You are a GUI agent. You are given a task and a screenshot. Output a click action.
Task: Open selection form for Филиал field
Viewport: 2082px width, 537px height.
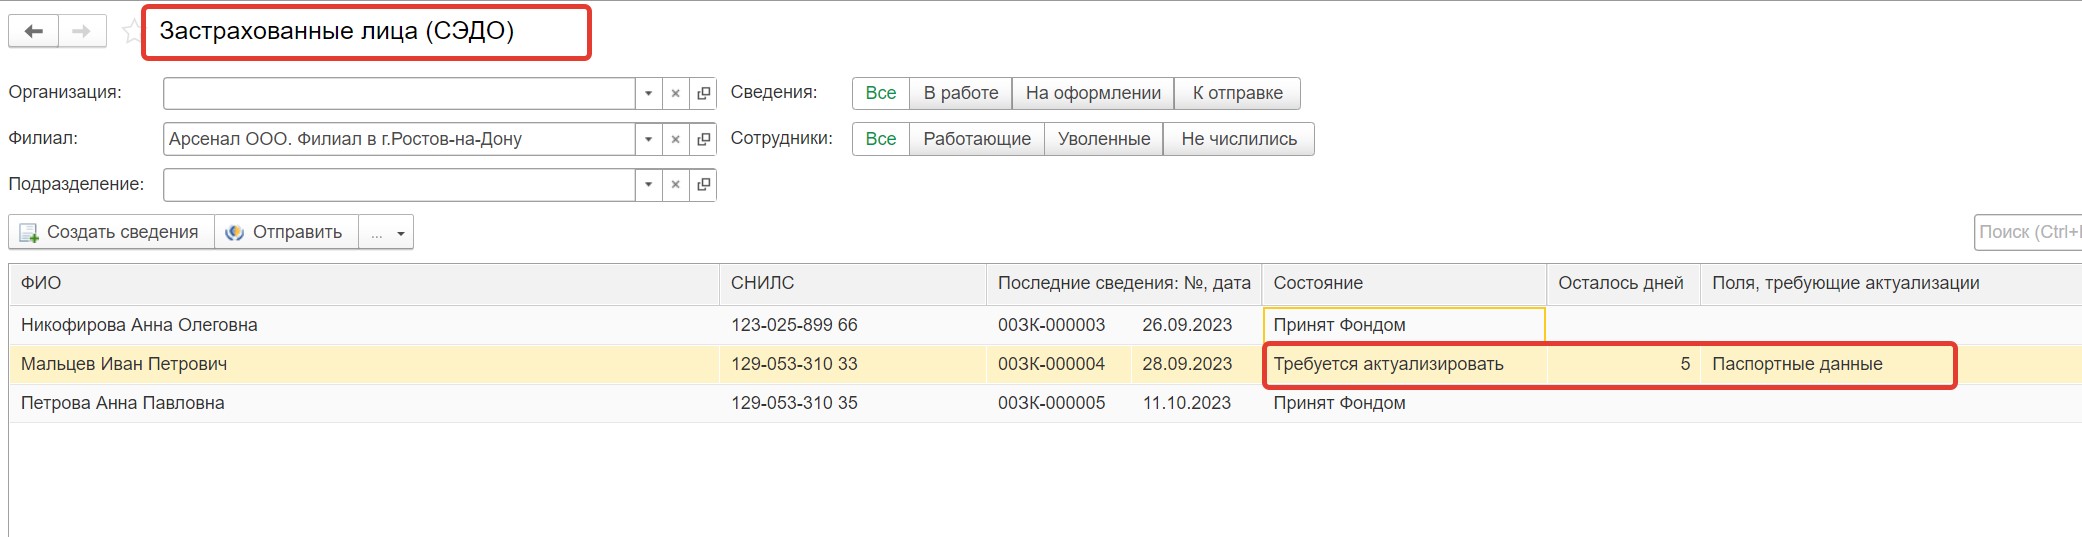click(x=704, y=139)
